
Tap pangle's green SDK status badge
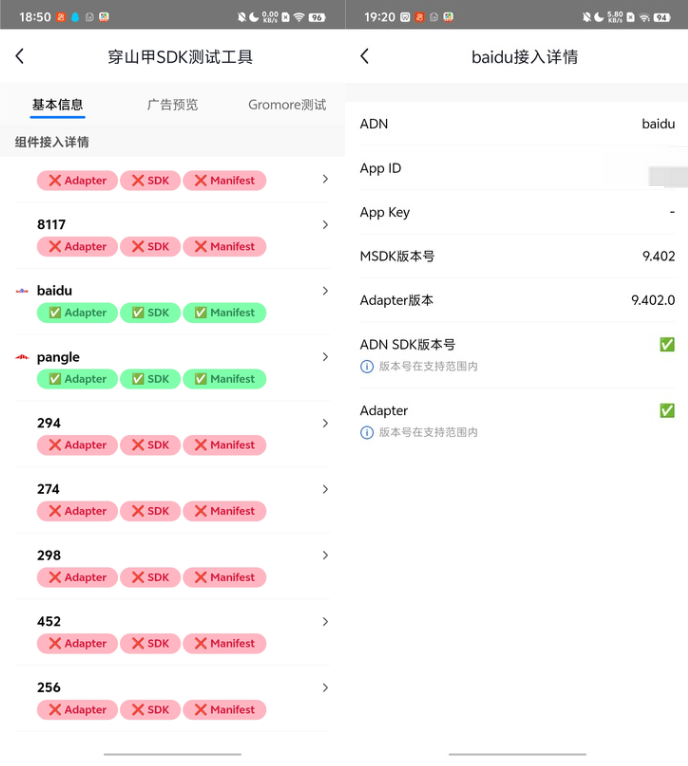(150, 379)
